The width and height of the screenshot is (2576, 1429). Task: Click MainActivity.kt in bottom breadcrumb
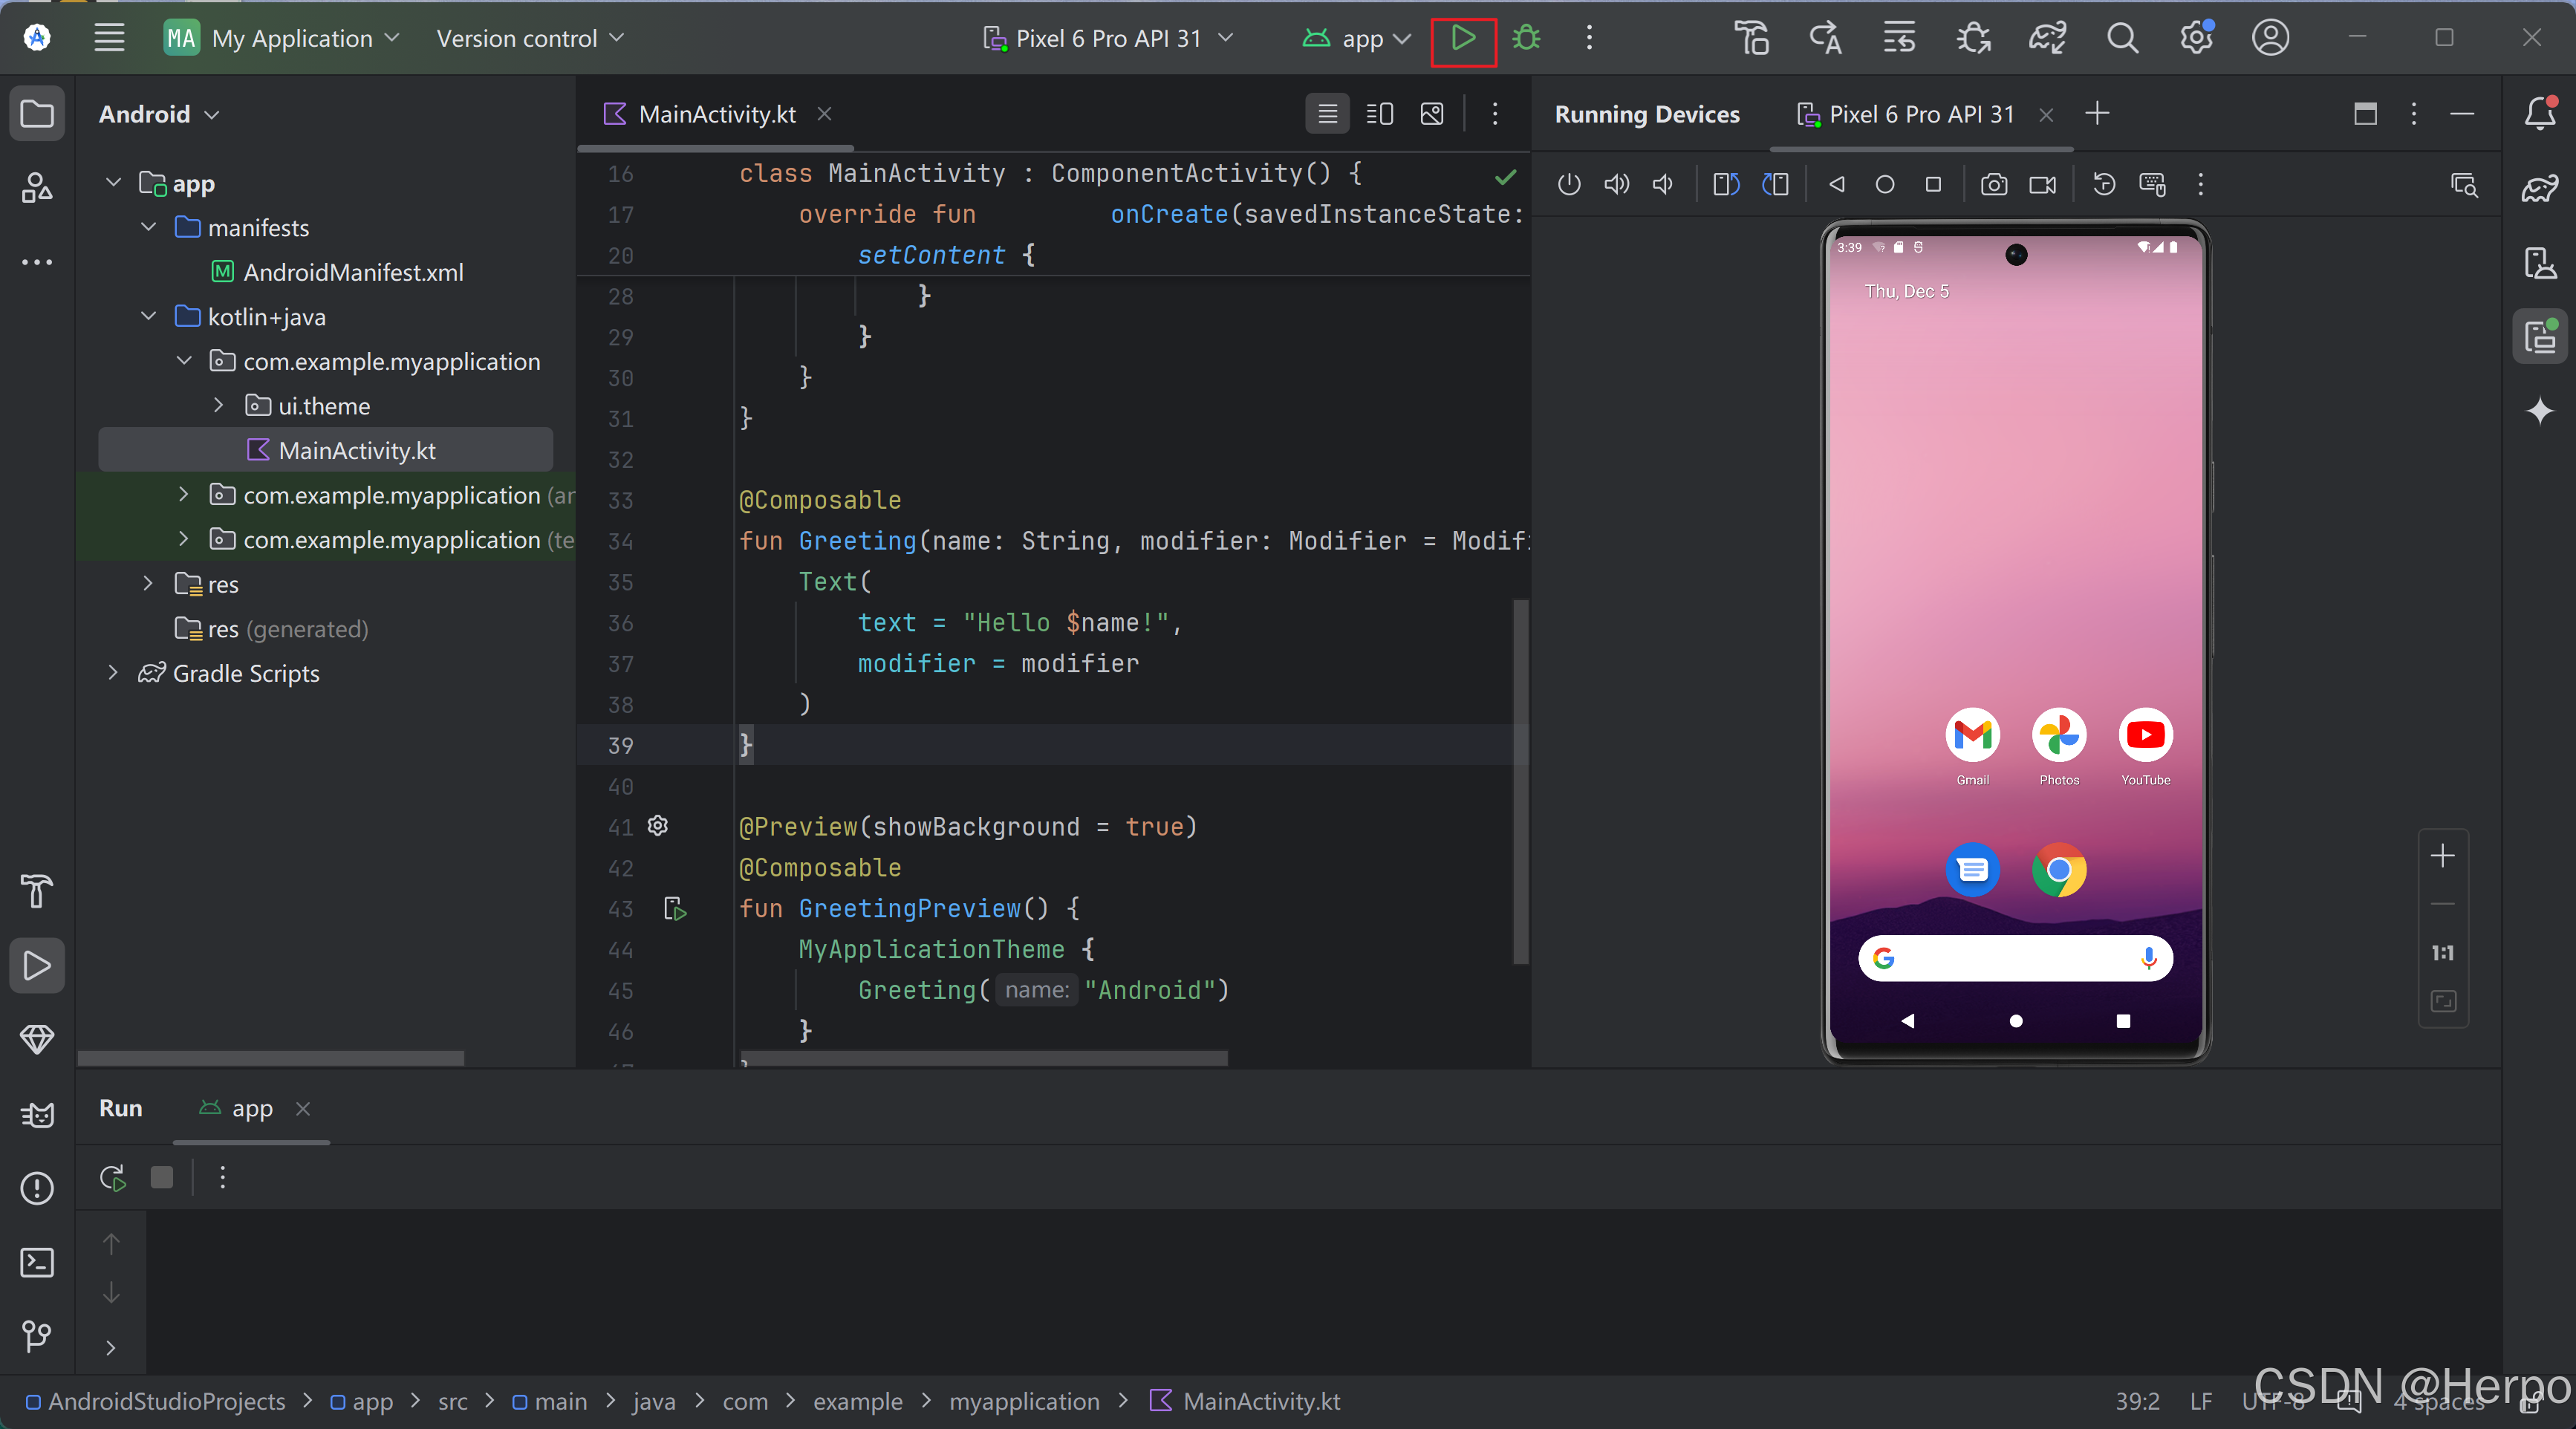click(1260, 1401)
